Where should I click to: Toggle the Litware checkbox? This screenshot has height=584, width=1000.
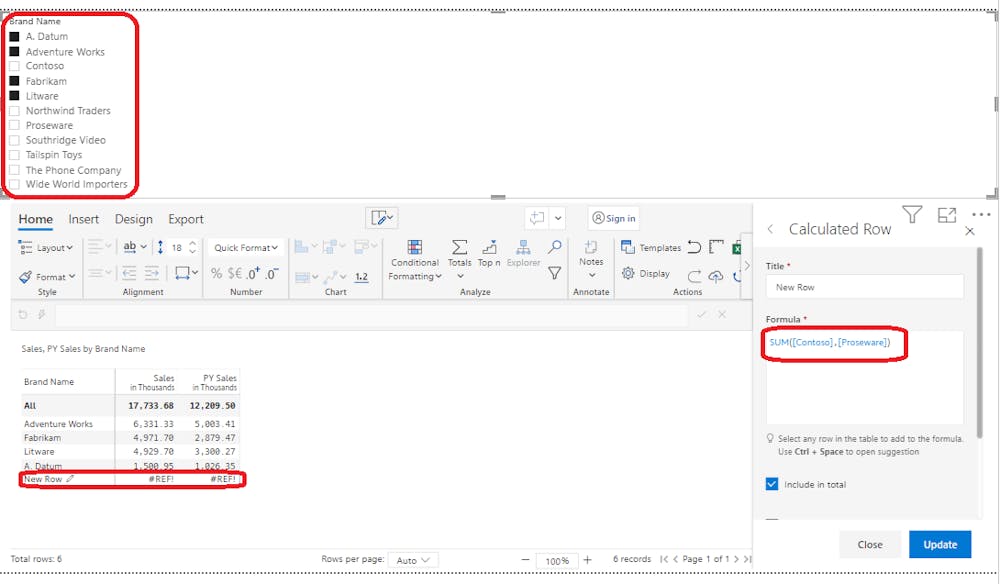coord(14,96)
